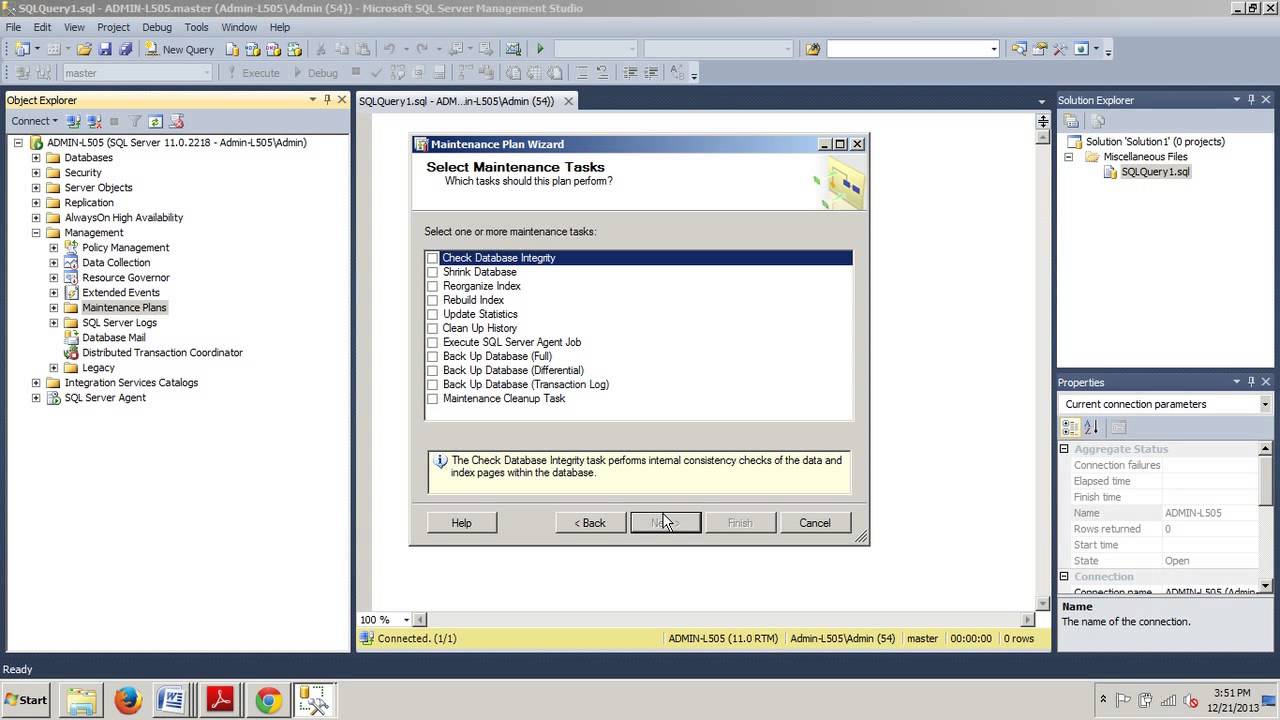Screen dimensions: 1280x720
Task: Select the Extended Events tree item
Action: pos(121,293)
